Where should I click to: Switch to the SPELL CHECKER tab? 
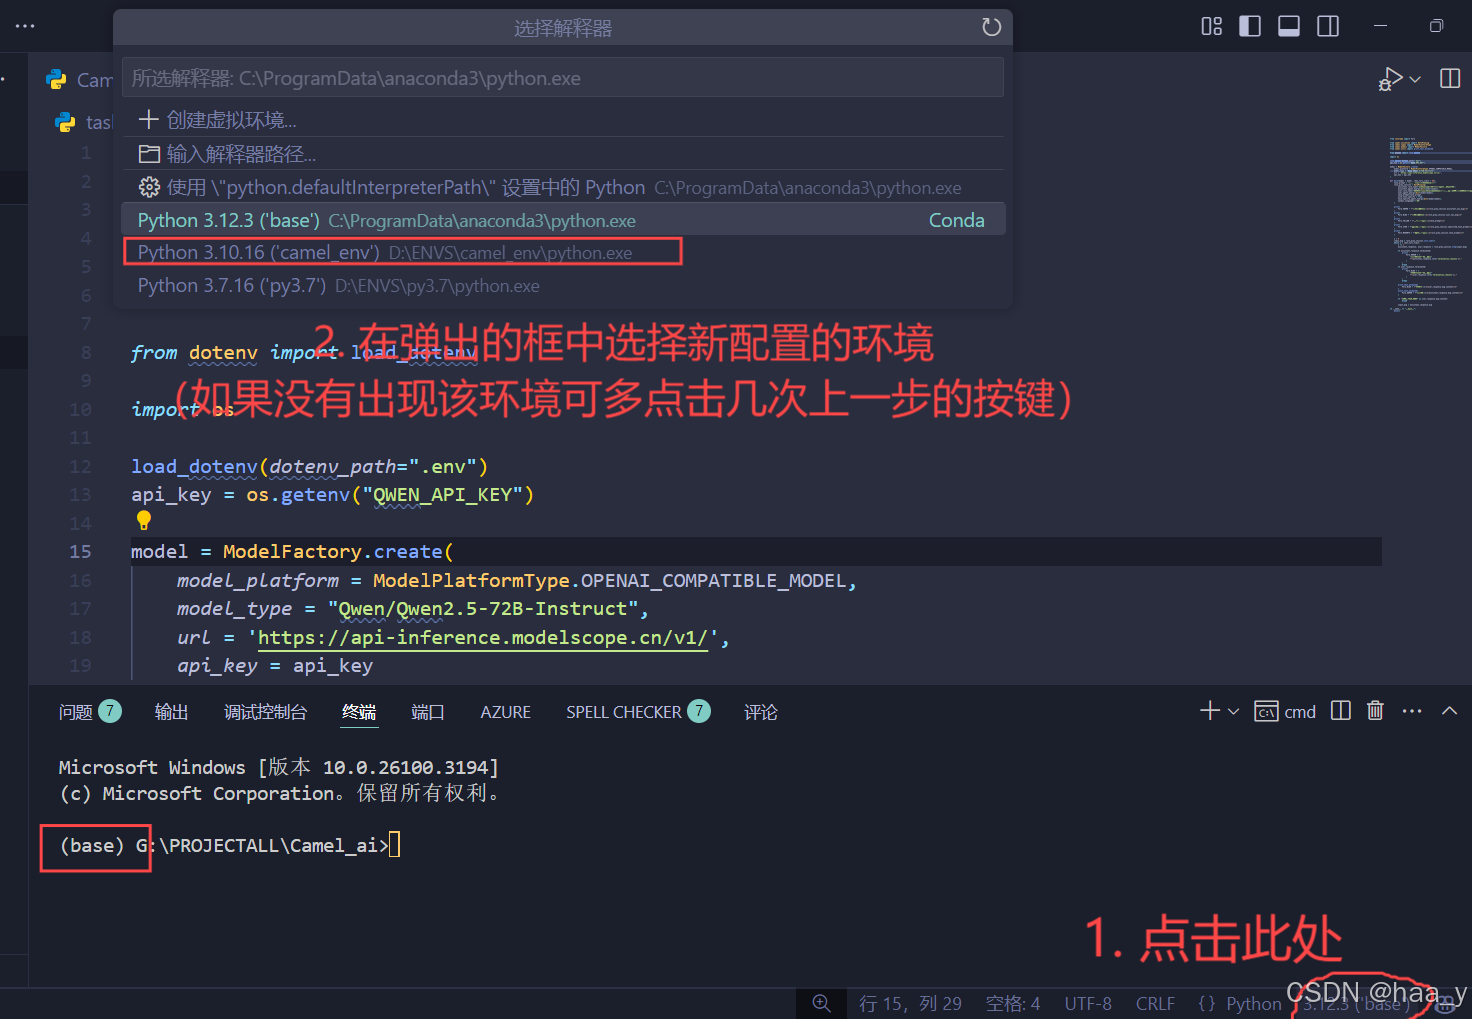click(623, 711)
